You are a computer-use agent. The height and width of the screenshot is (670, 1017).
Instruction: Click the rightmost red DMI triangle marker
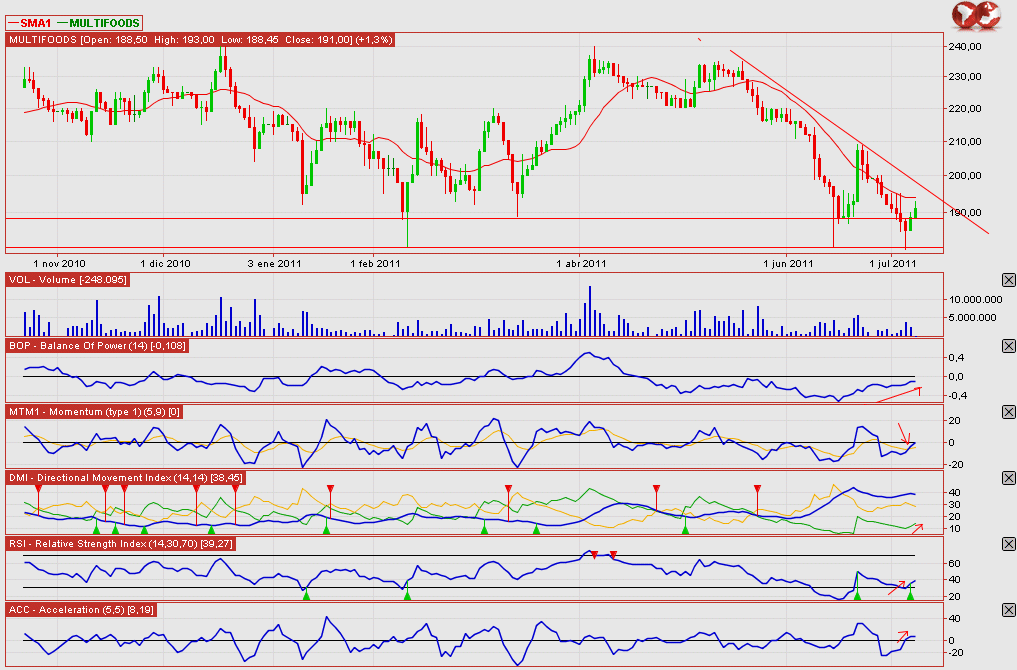[x=757, y=488]
